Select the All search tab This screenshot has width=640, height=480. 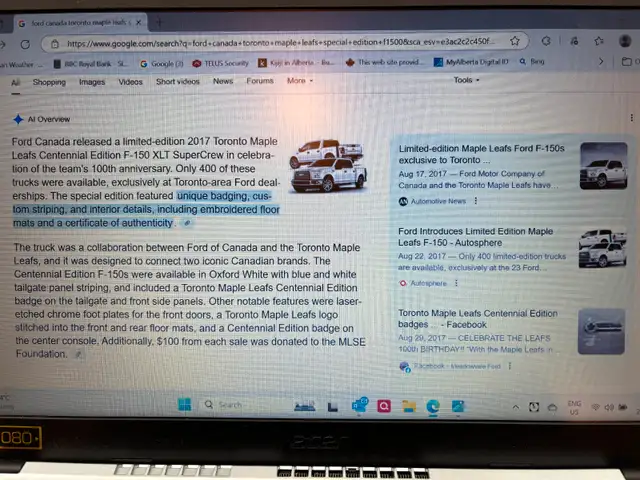16,83
